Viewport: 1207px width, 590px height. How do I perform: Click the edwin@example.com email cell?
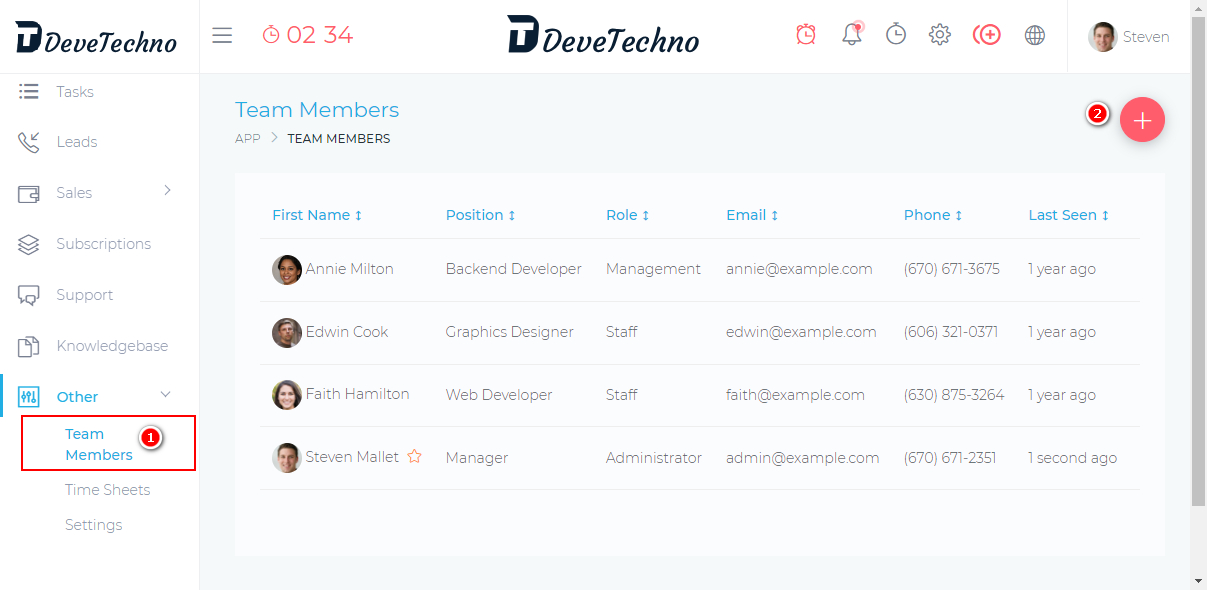pyautogui.click(x=801, y=332)
